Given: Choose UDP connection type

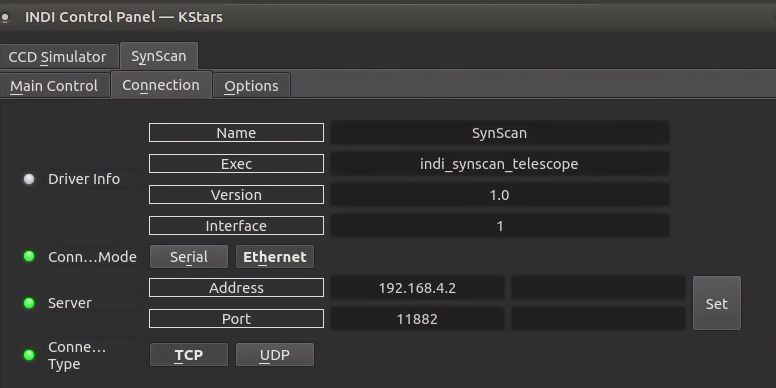Looking at the screenshot, I should click(x=275, y=355).
